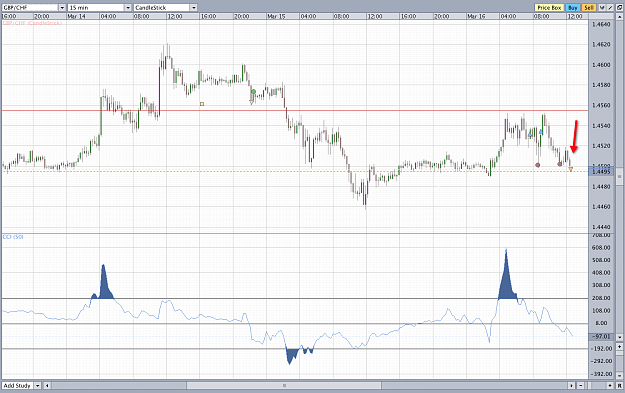Click the Mar 15 date label

coord(276,16)
